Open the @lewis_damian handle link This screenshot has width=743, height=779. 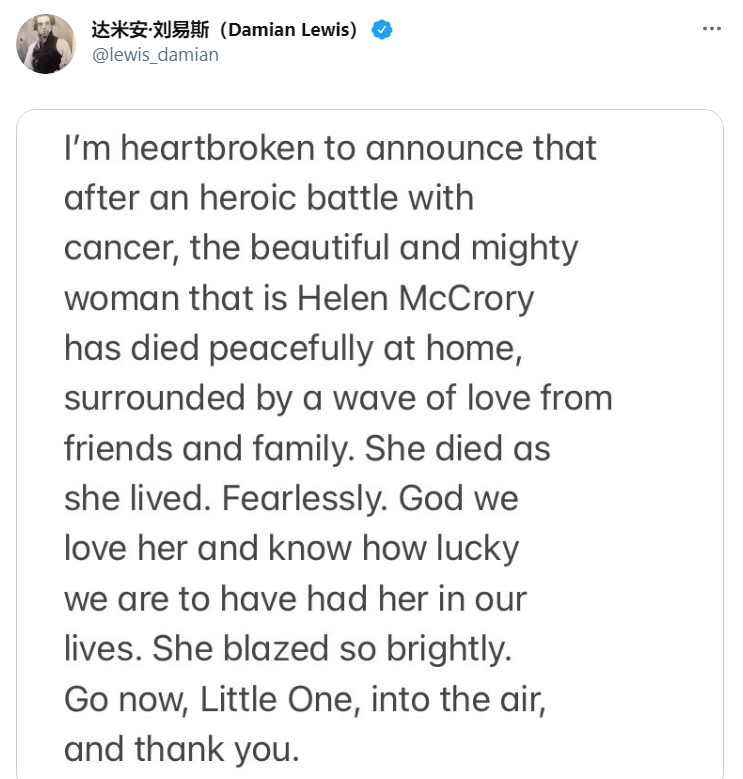tap(155, 55)
